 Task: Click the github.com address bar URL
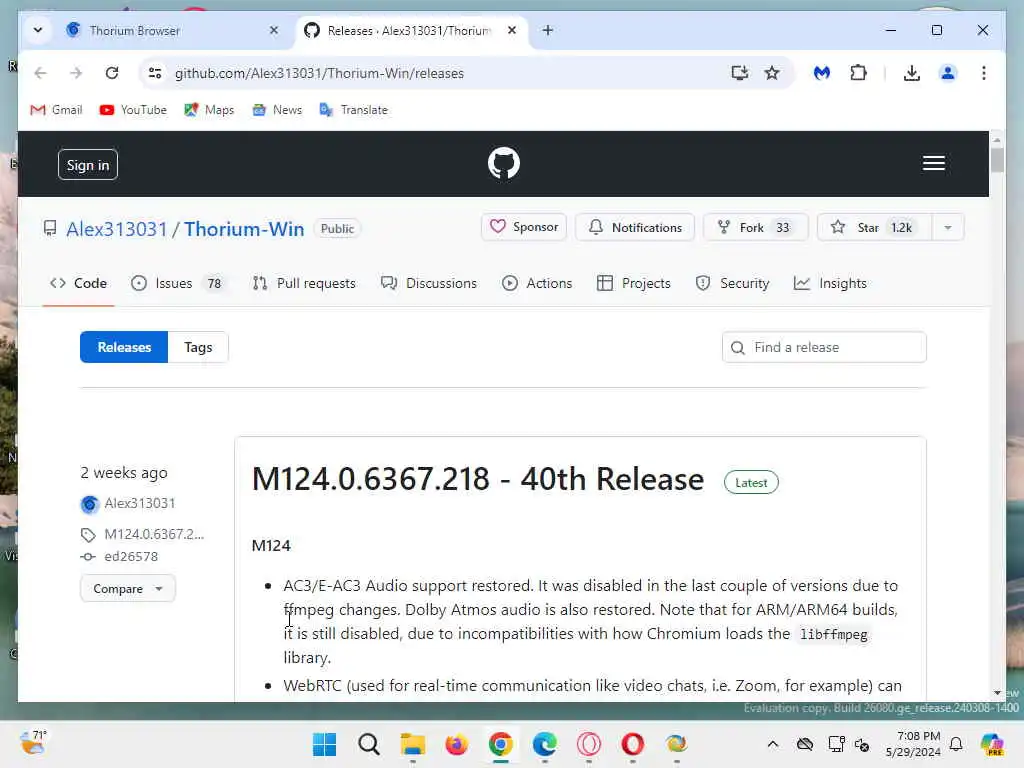[x=319, y=73]
